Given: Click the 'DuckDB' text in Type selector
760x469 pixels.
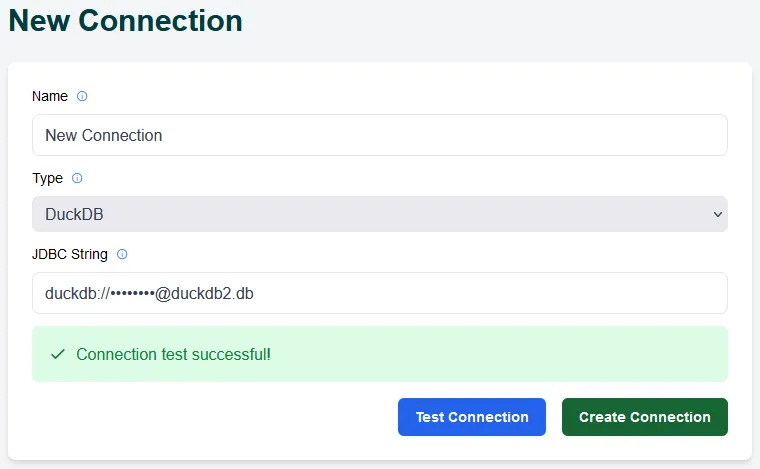Looking at the screenshot, I should click(x=74, y=214).
